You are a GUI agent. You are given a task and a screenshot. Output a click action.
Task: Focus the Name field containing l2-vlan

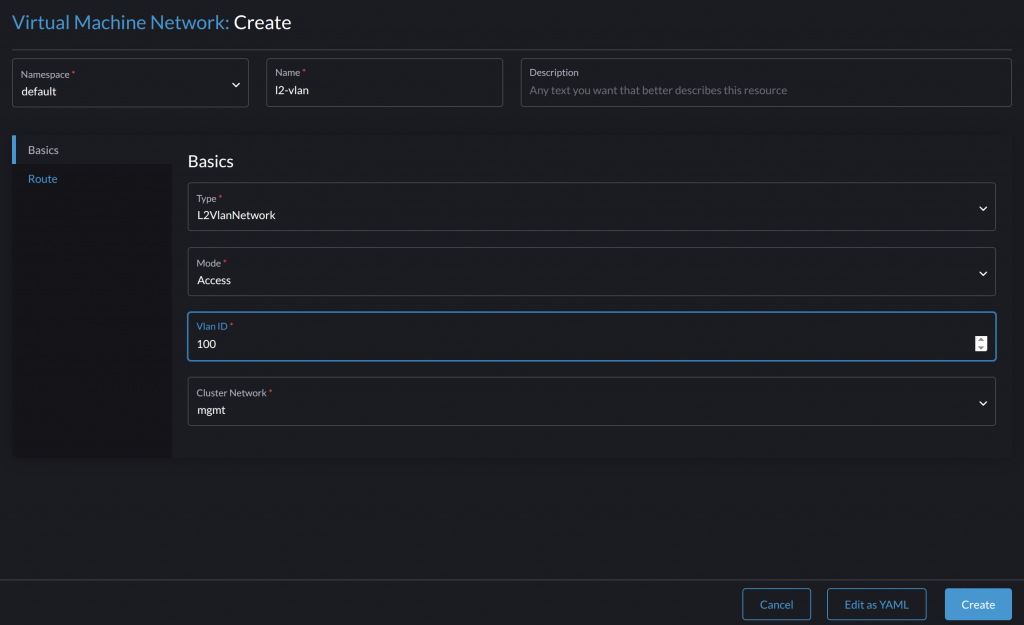pyautogui.click(x=384, y=91)
